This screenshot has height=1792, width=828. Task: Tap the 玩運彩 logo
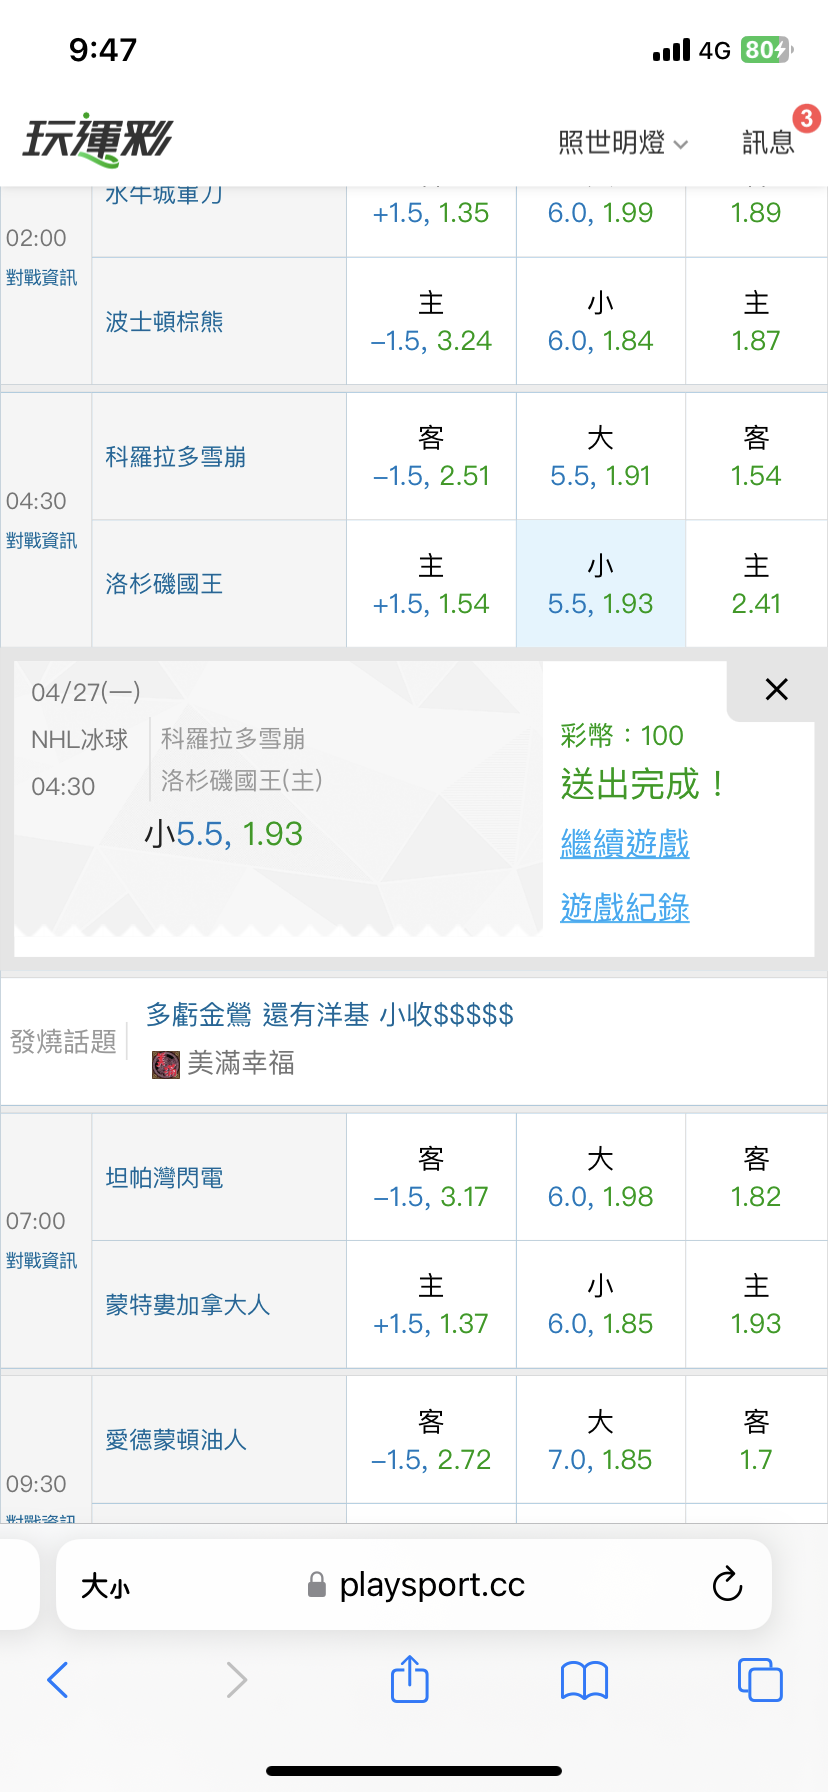tap(98, 139)
